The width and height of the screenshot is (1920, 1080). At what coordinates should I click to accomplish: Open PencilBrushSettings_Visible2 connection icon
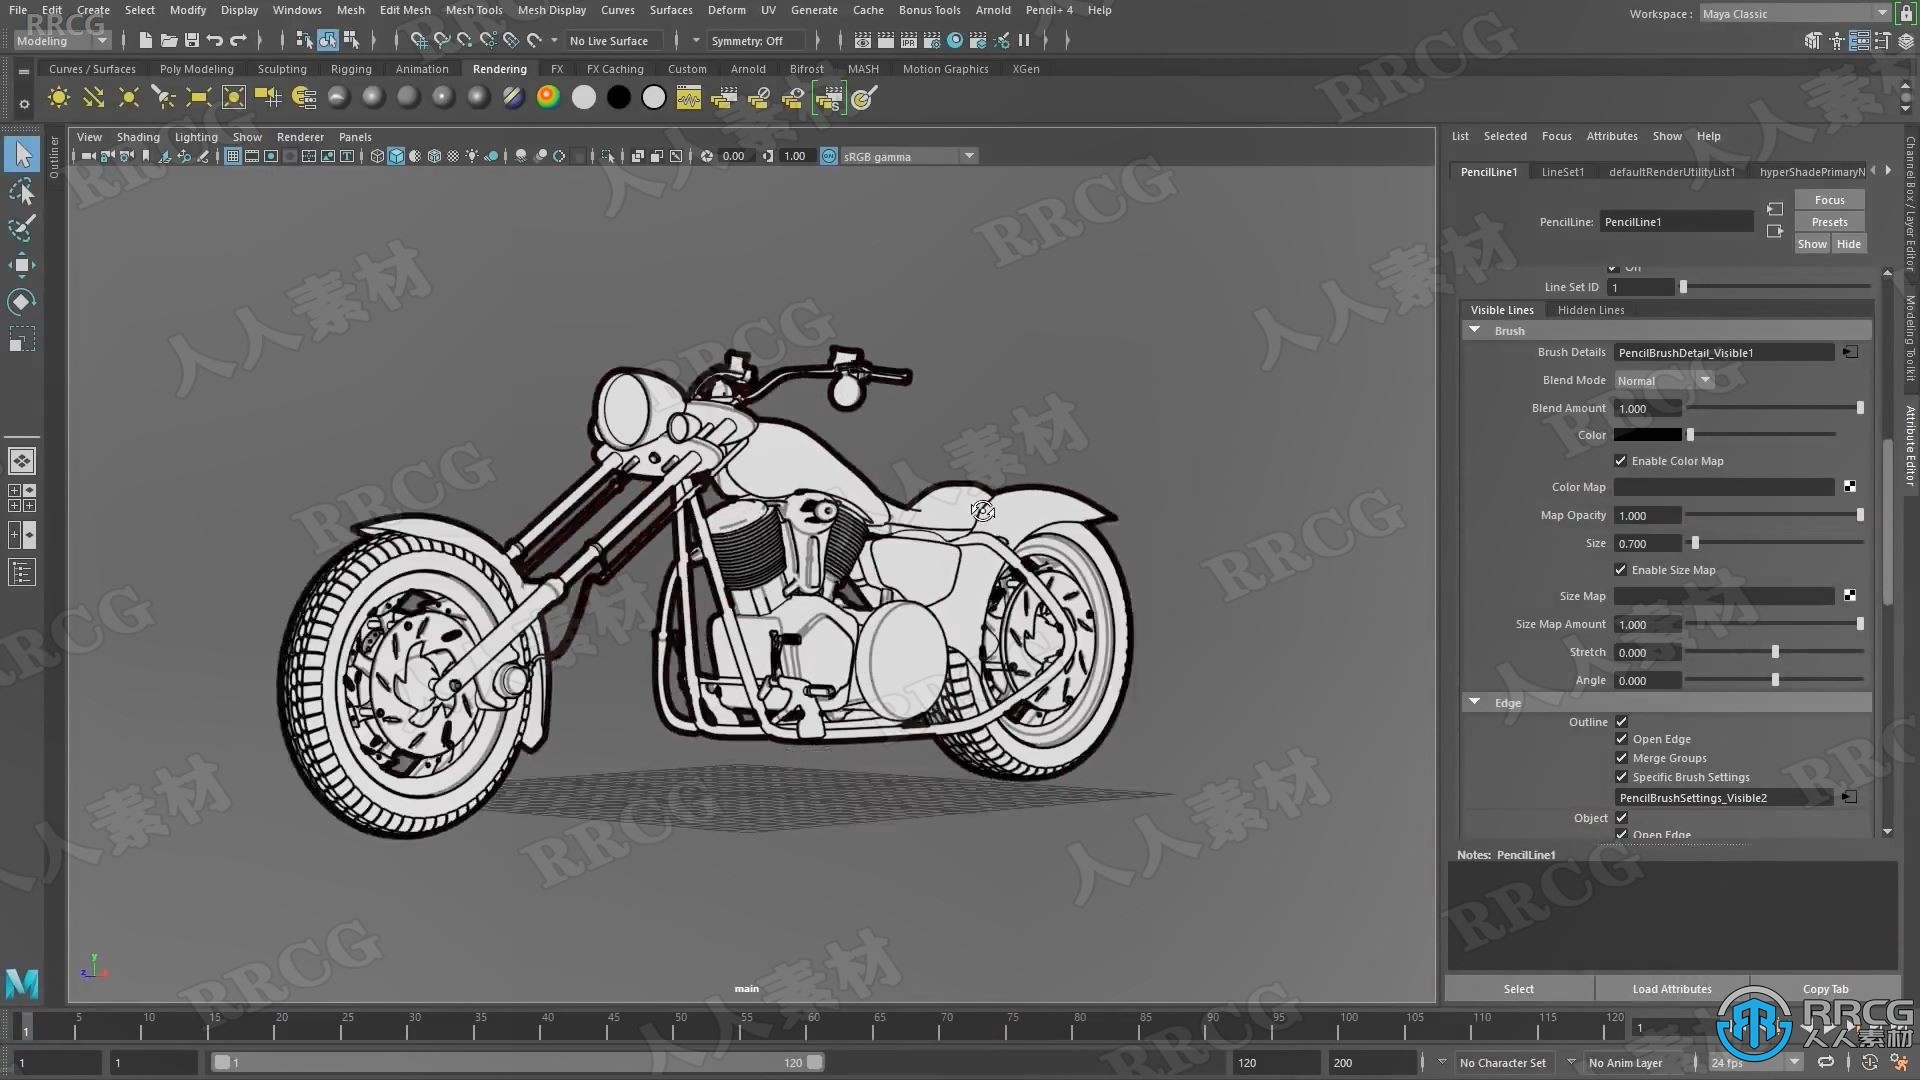tap(1849, 797)
